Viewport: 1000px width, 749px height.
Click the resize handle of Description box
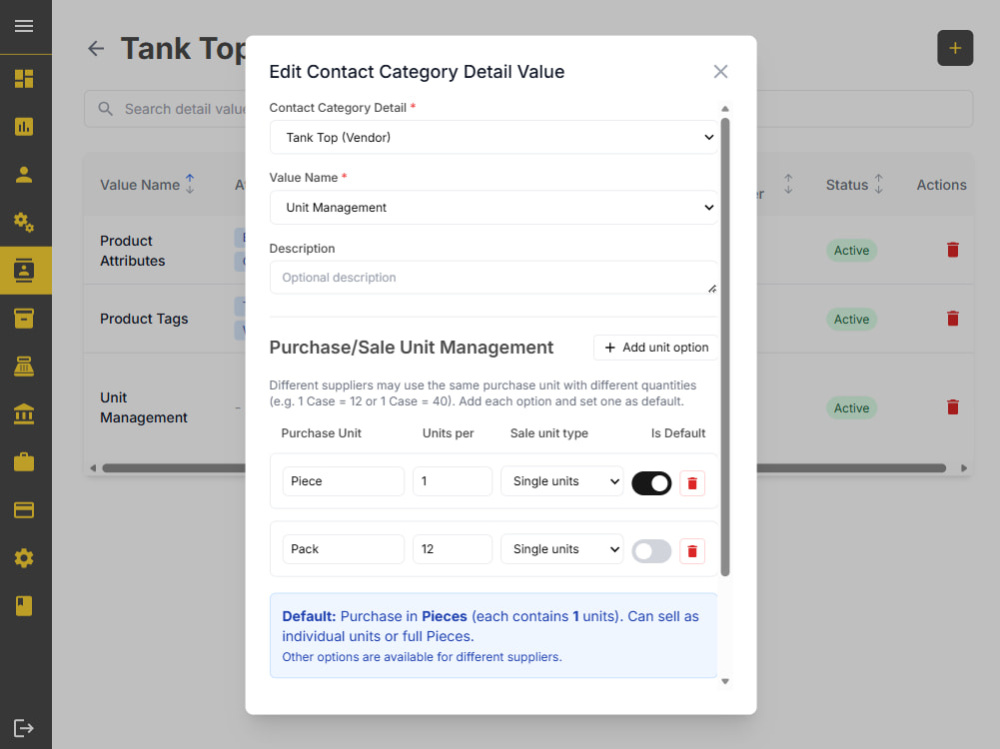(712, 289)
